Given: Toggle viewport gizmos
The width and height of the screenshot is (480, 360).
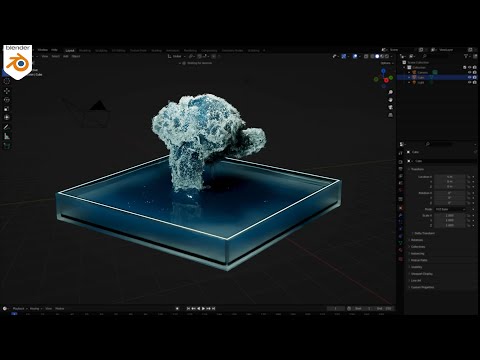Looking at the screenshot, I should [344, 56].
